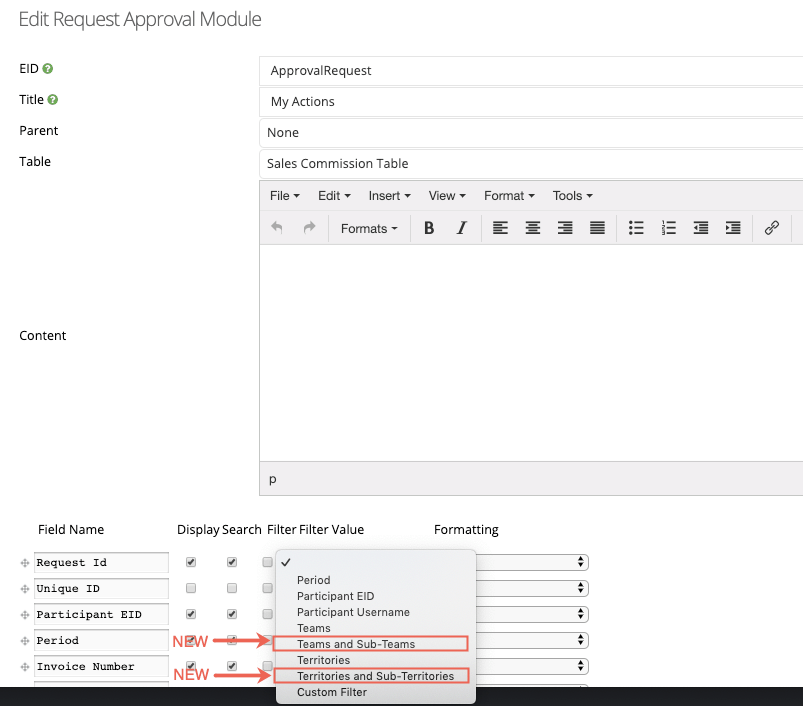Select the blank checked option in filter list

(x=376, y=563)
